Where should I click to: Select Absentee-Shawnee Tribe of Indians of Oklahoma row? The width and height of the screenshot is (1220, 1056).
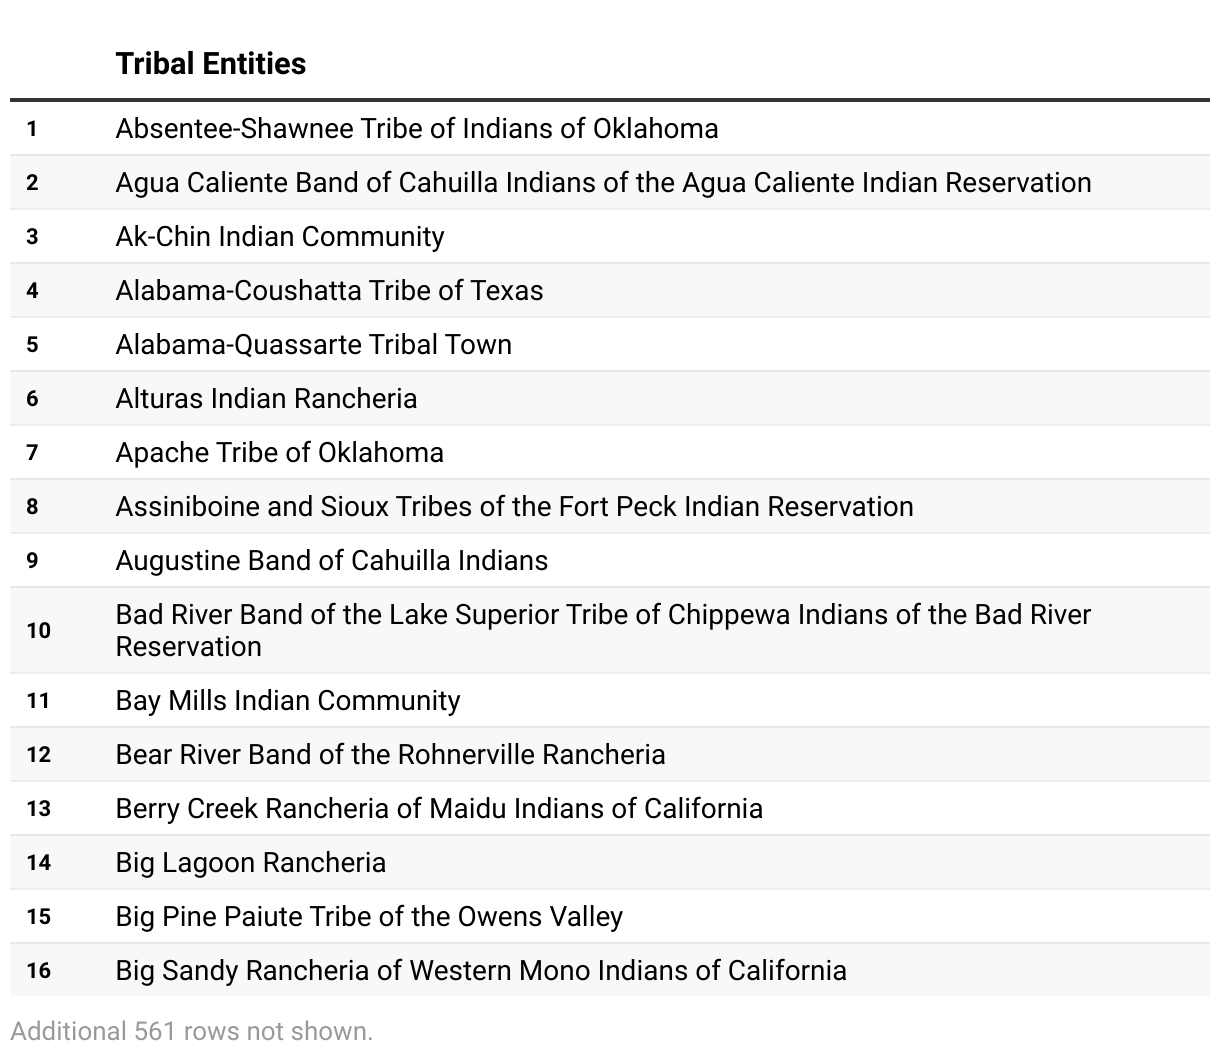416,129
